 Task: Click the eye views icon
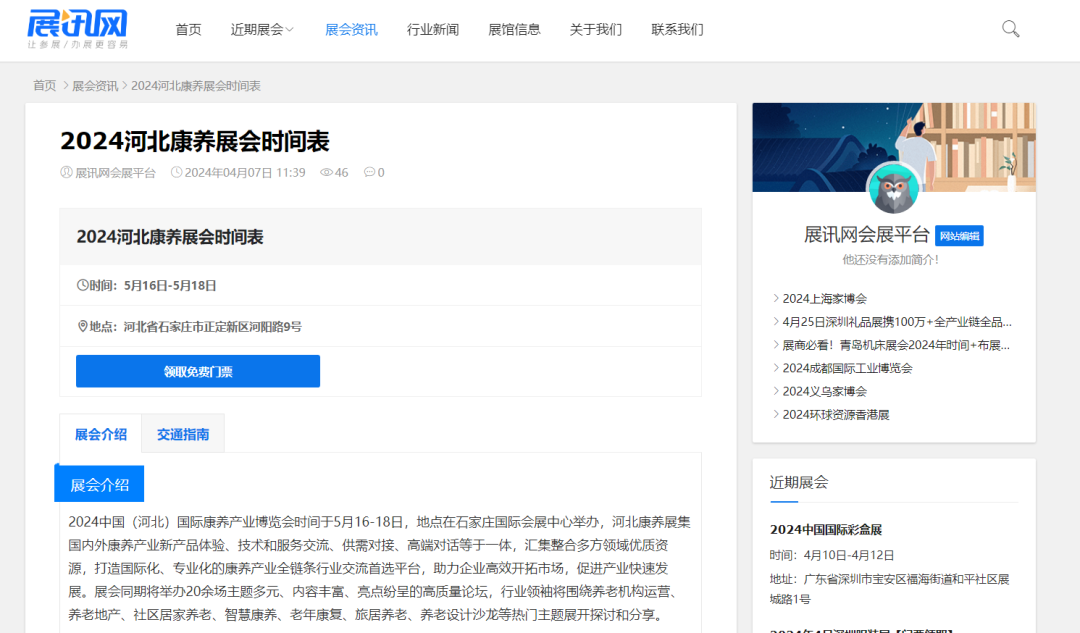(326, 172)
